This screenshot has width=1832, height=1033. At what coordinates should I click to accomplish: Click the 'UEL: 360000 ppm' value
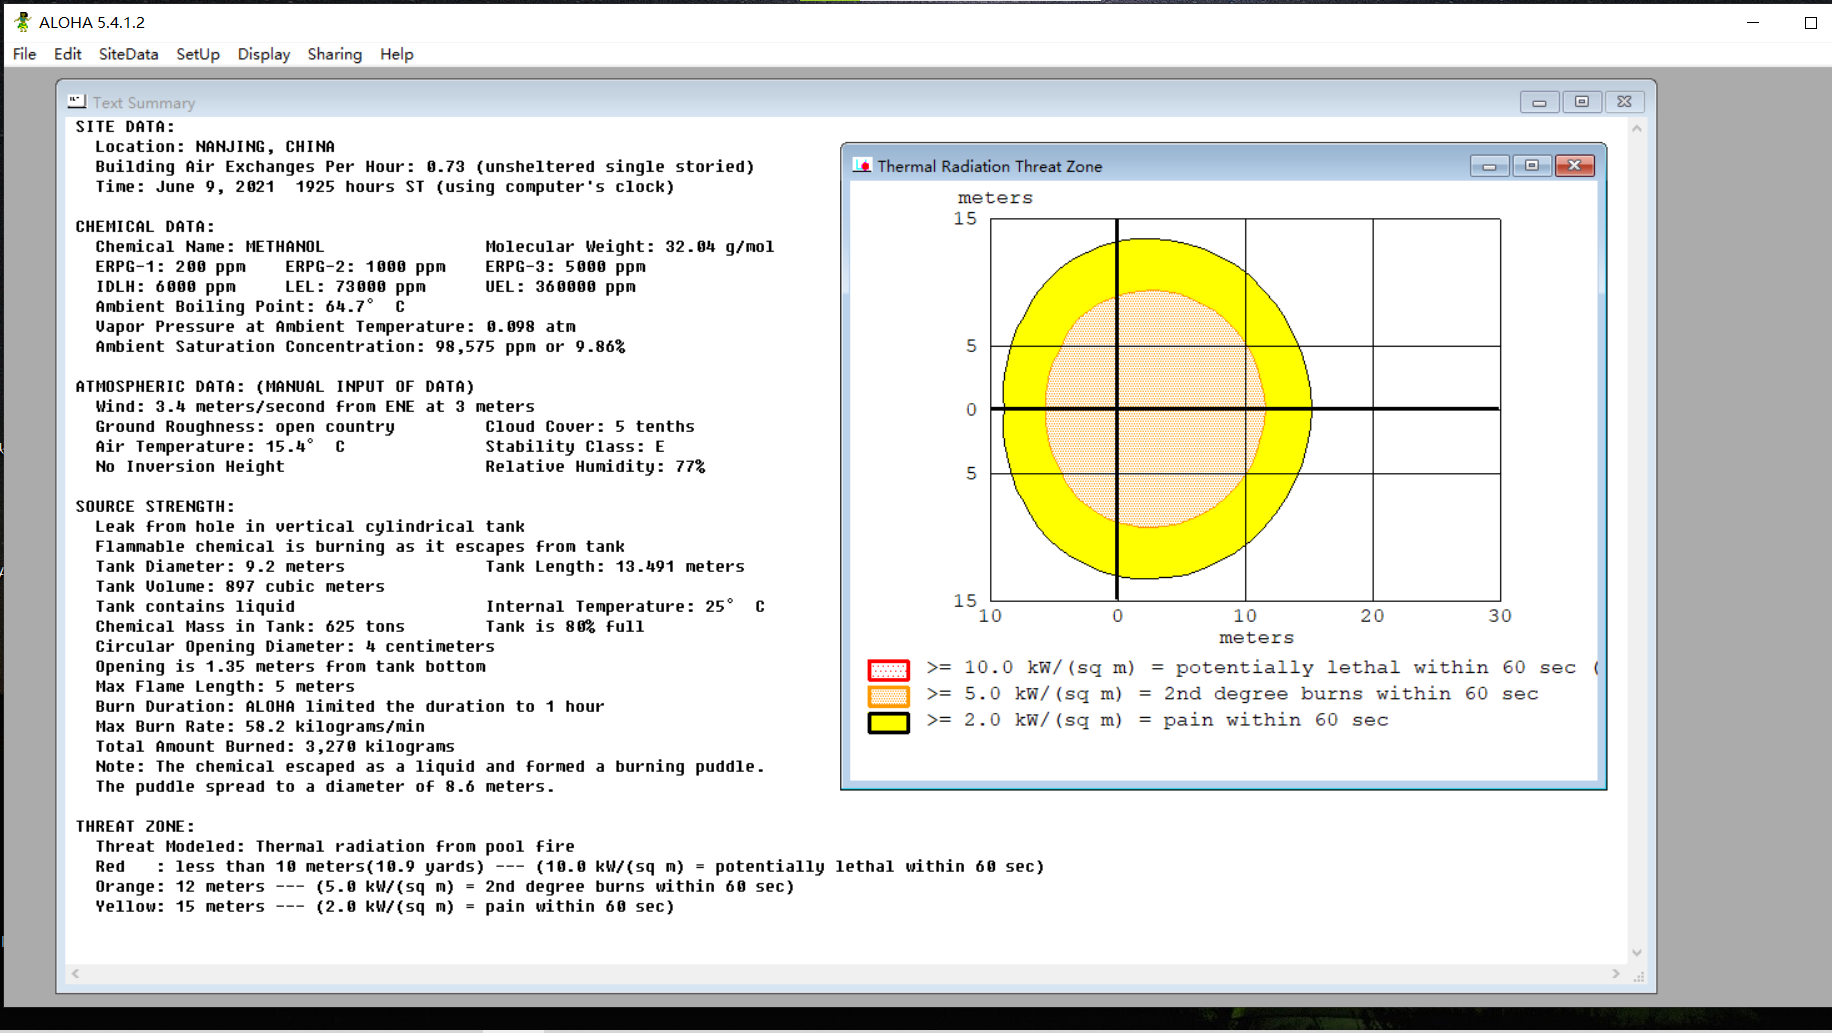[x=560, y=287]
